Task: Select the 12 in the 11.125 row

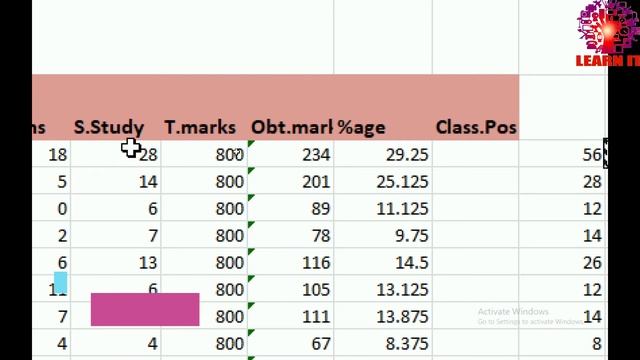Action: (x=563, y=208)
